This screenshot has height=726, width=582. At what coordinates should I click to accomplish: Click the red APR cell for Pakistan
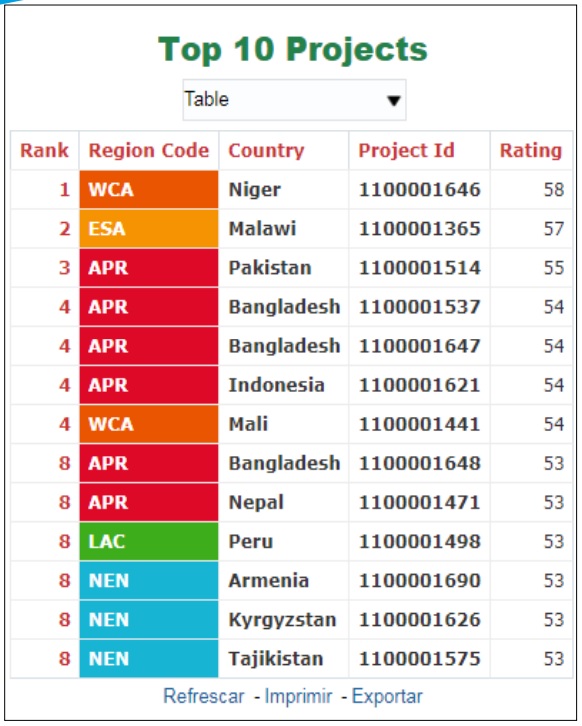click(149, 268)
